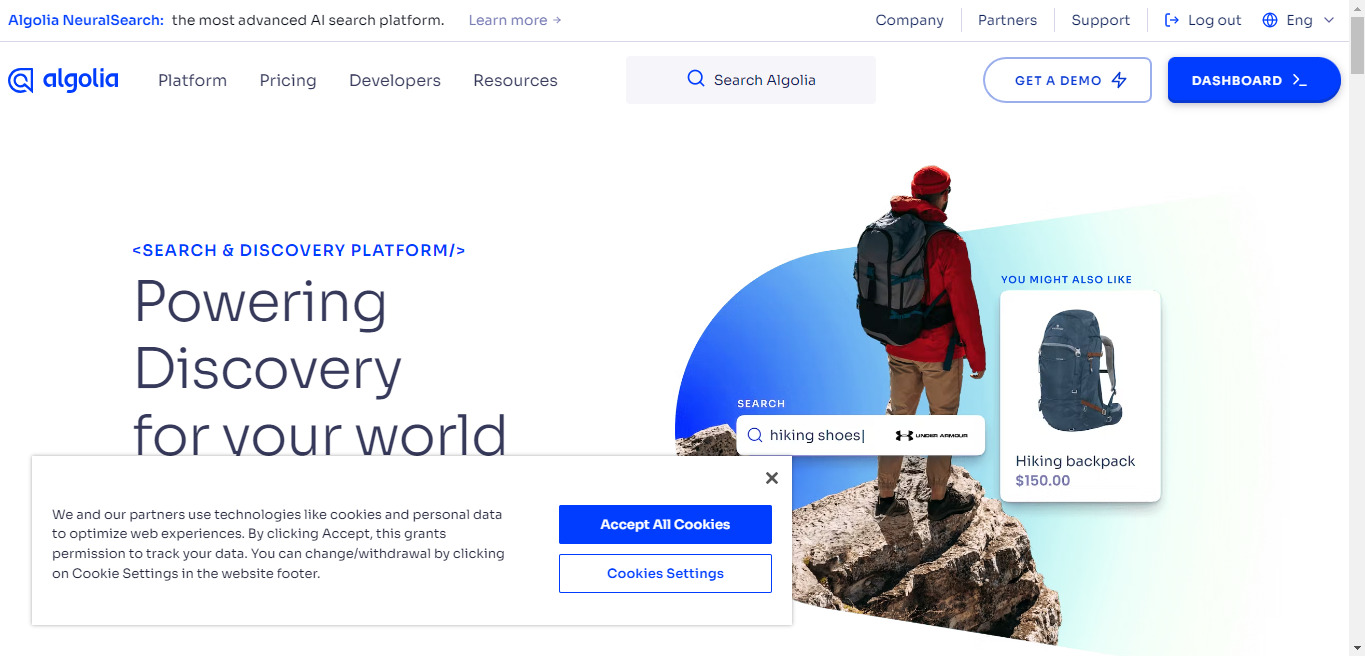Click the $150.00 price text
Screen dimensions: 1365x656
tap(1042, 481)
